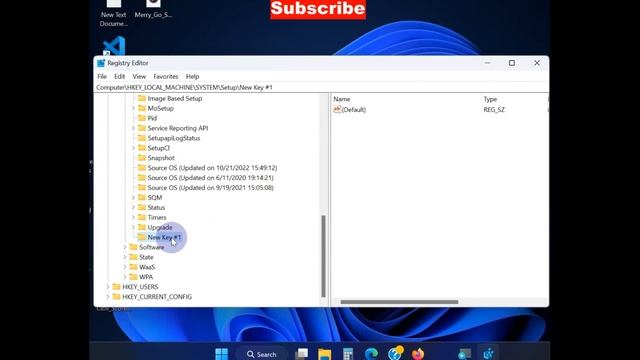Click the values pane horizontal scrollbar thumb
This screenshot has height=360, width=640.
coord(399,302)
